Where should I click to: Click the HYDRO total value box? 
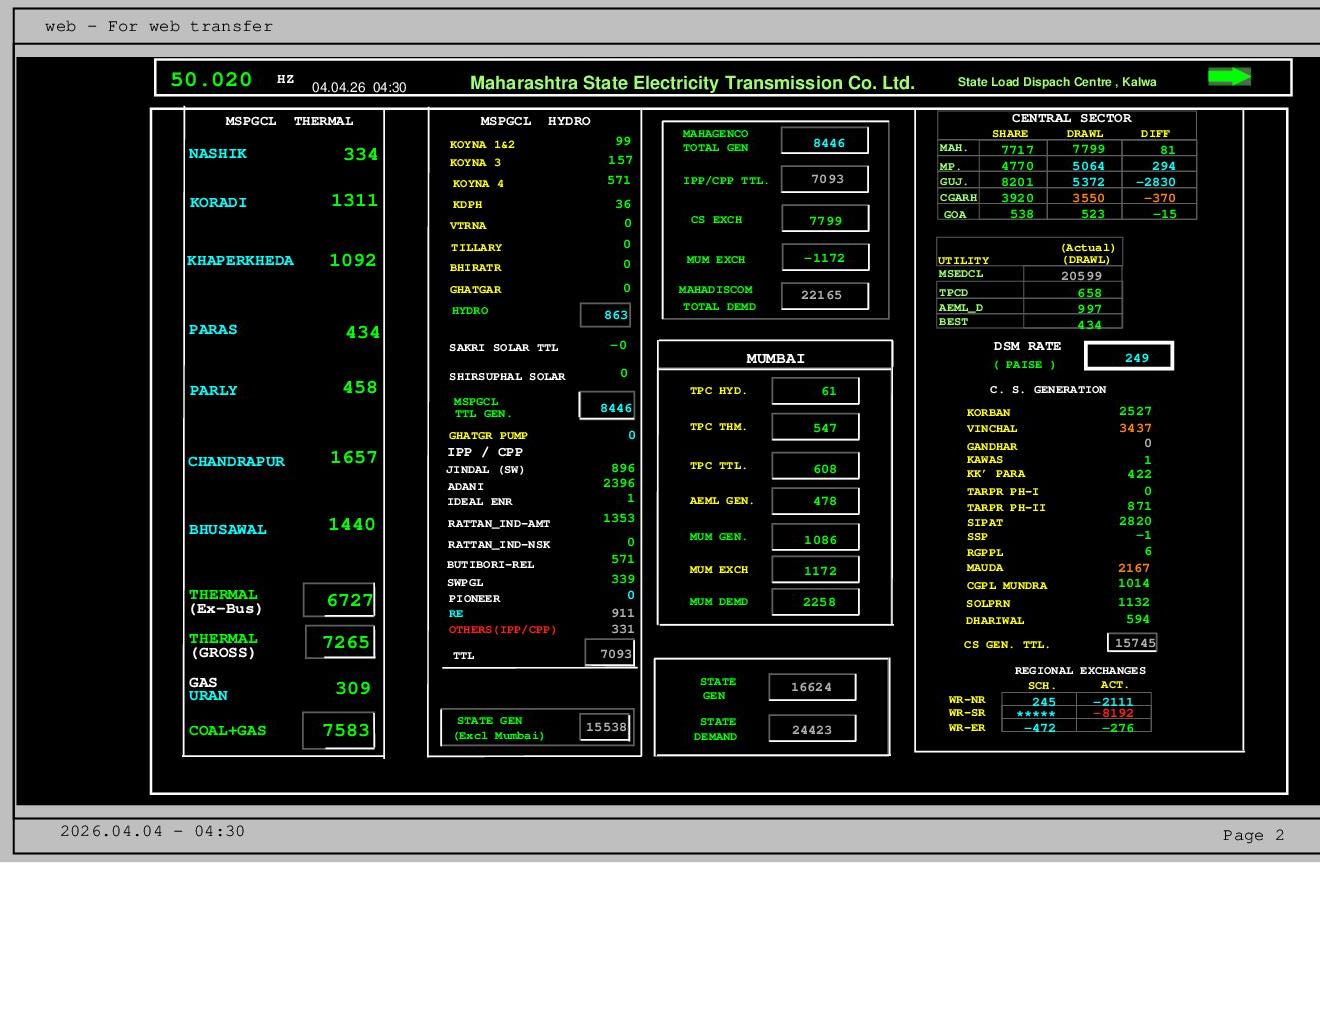coord(607,315)
